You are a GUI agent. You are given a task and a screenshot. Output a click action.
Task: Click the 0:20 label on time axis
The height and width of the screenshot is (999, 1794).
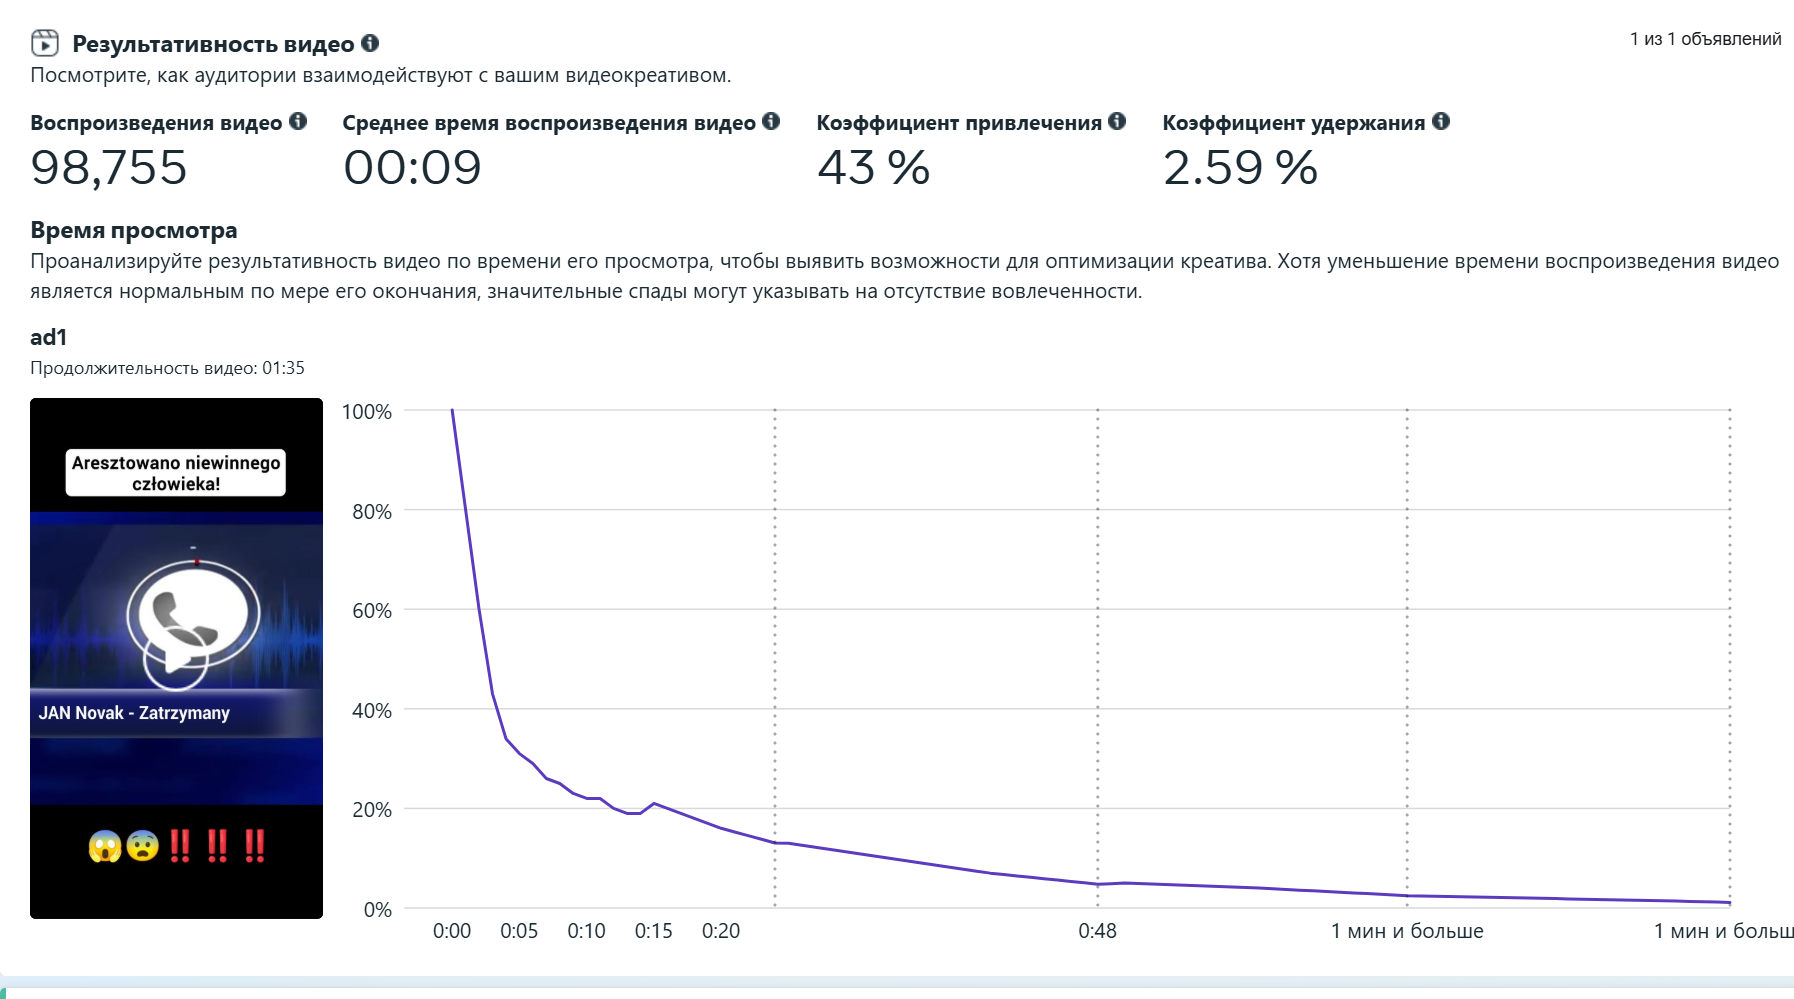(x=721, y=931)
